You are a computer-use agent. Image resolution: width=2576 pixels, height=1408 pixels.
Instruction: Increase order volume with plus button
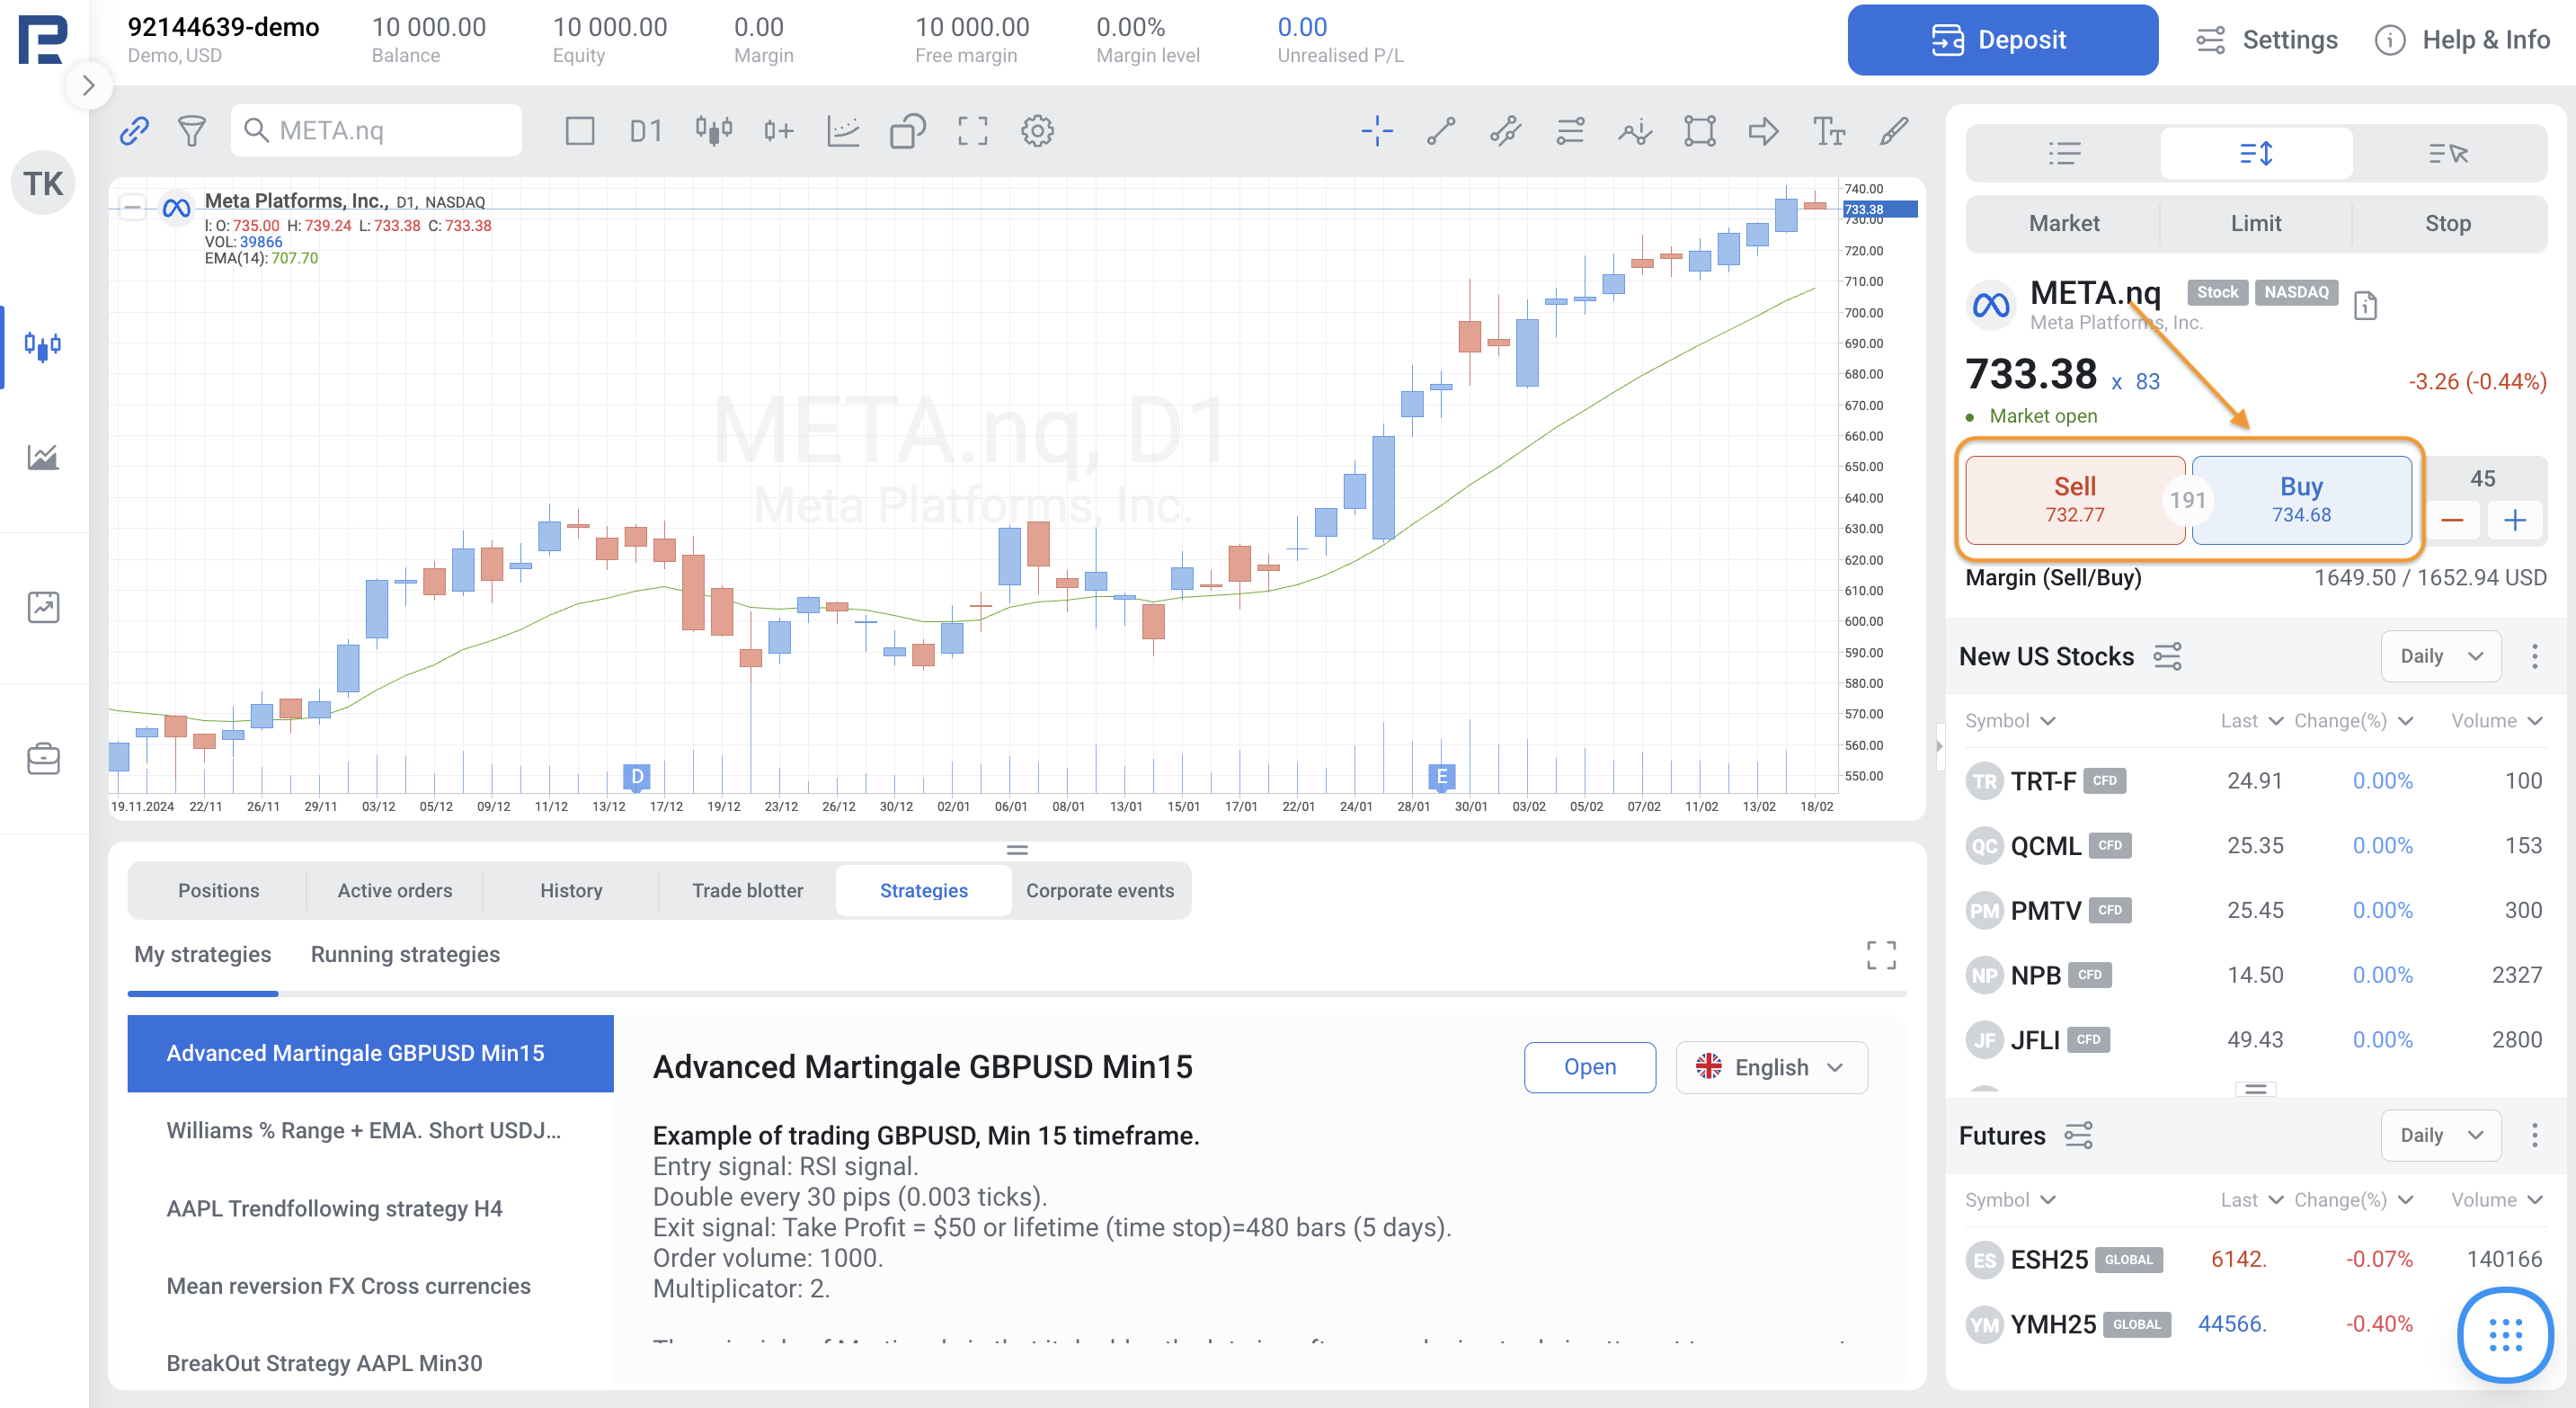2514,520
